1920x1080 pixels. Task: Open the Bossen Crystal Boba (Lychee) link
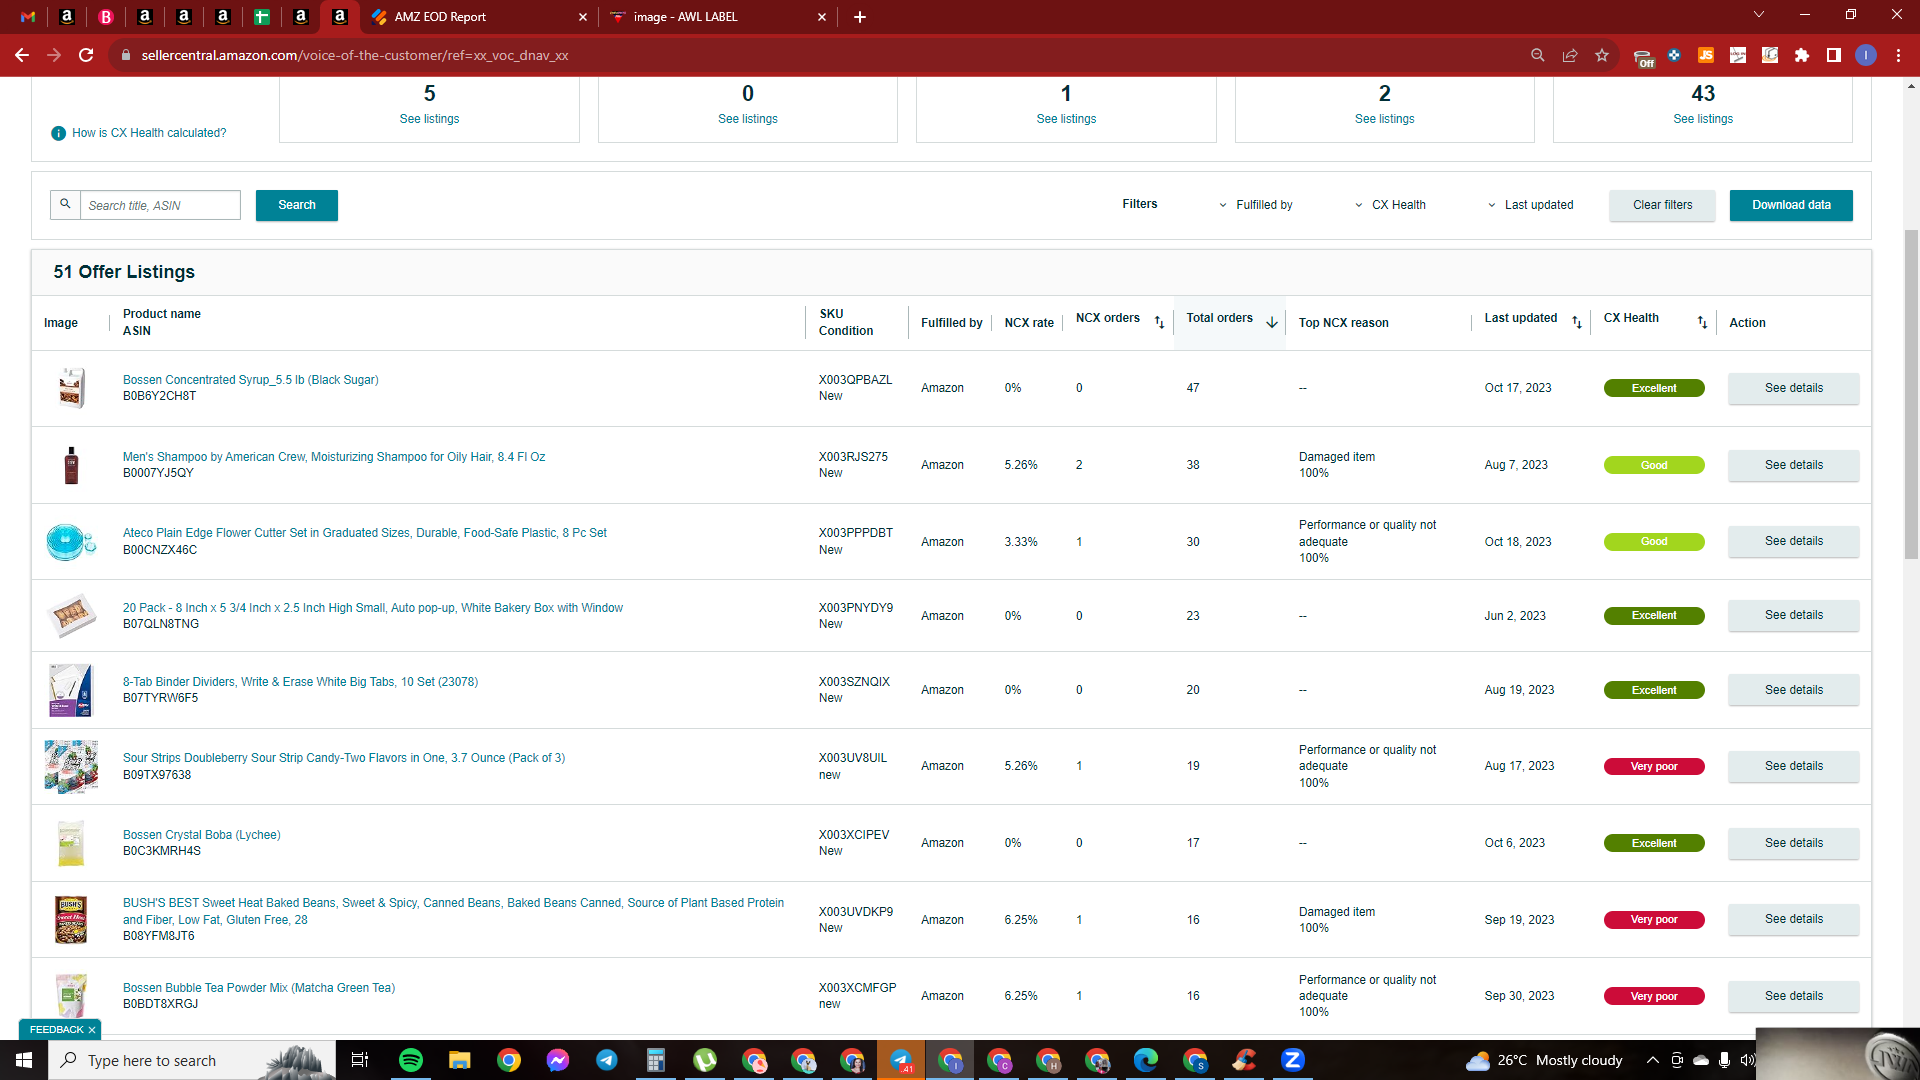click(201, 835)
